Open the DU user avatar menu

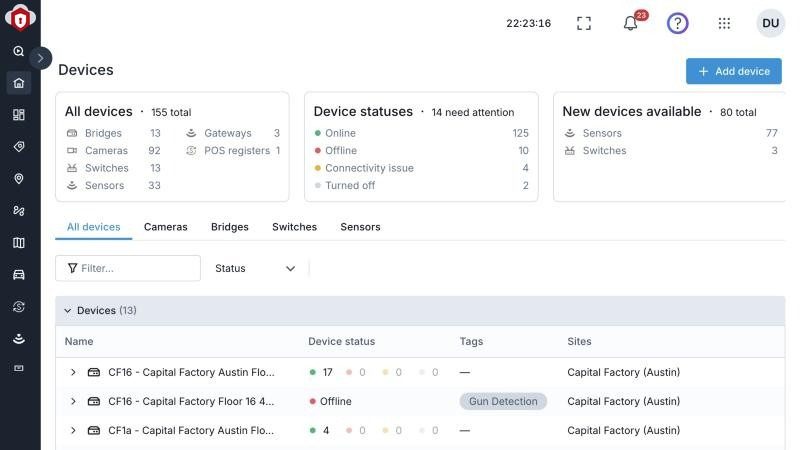point(770,23)
